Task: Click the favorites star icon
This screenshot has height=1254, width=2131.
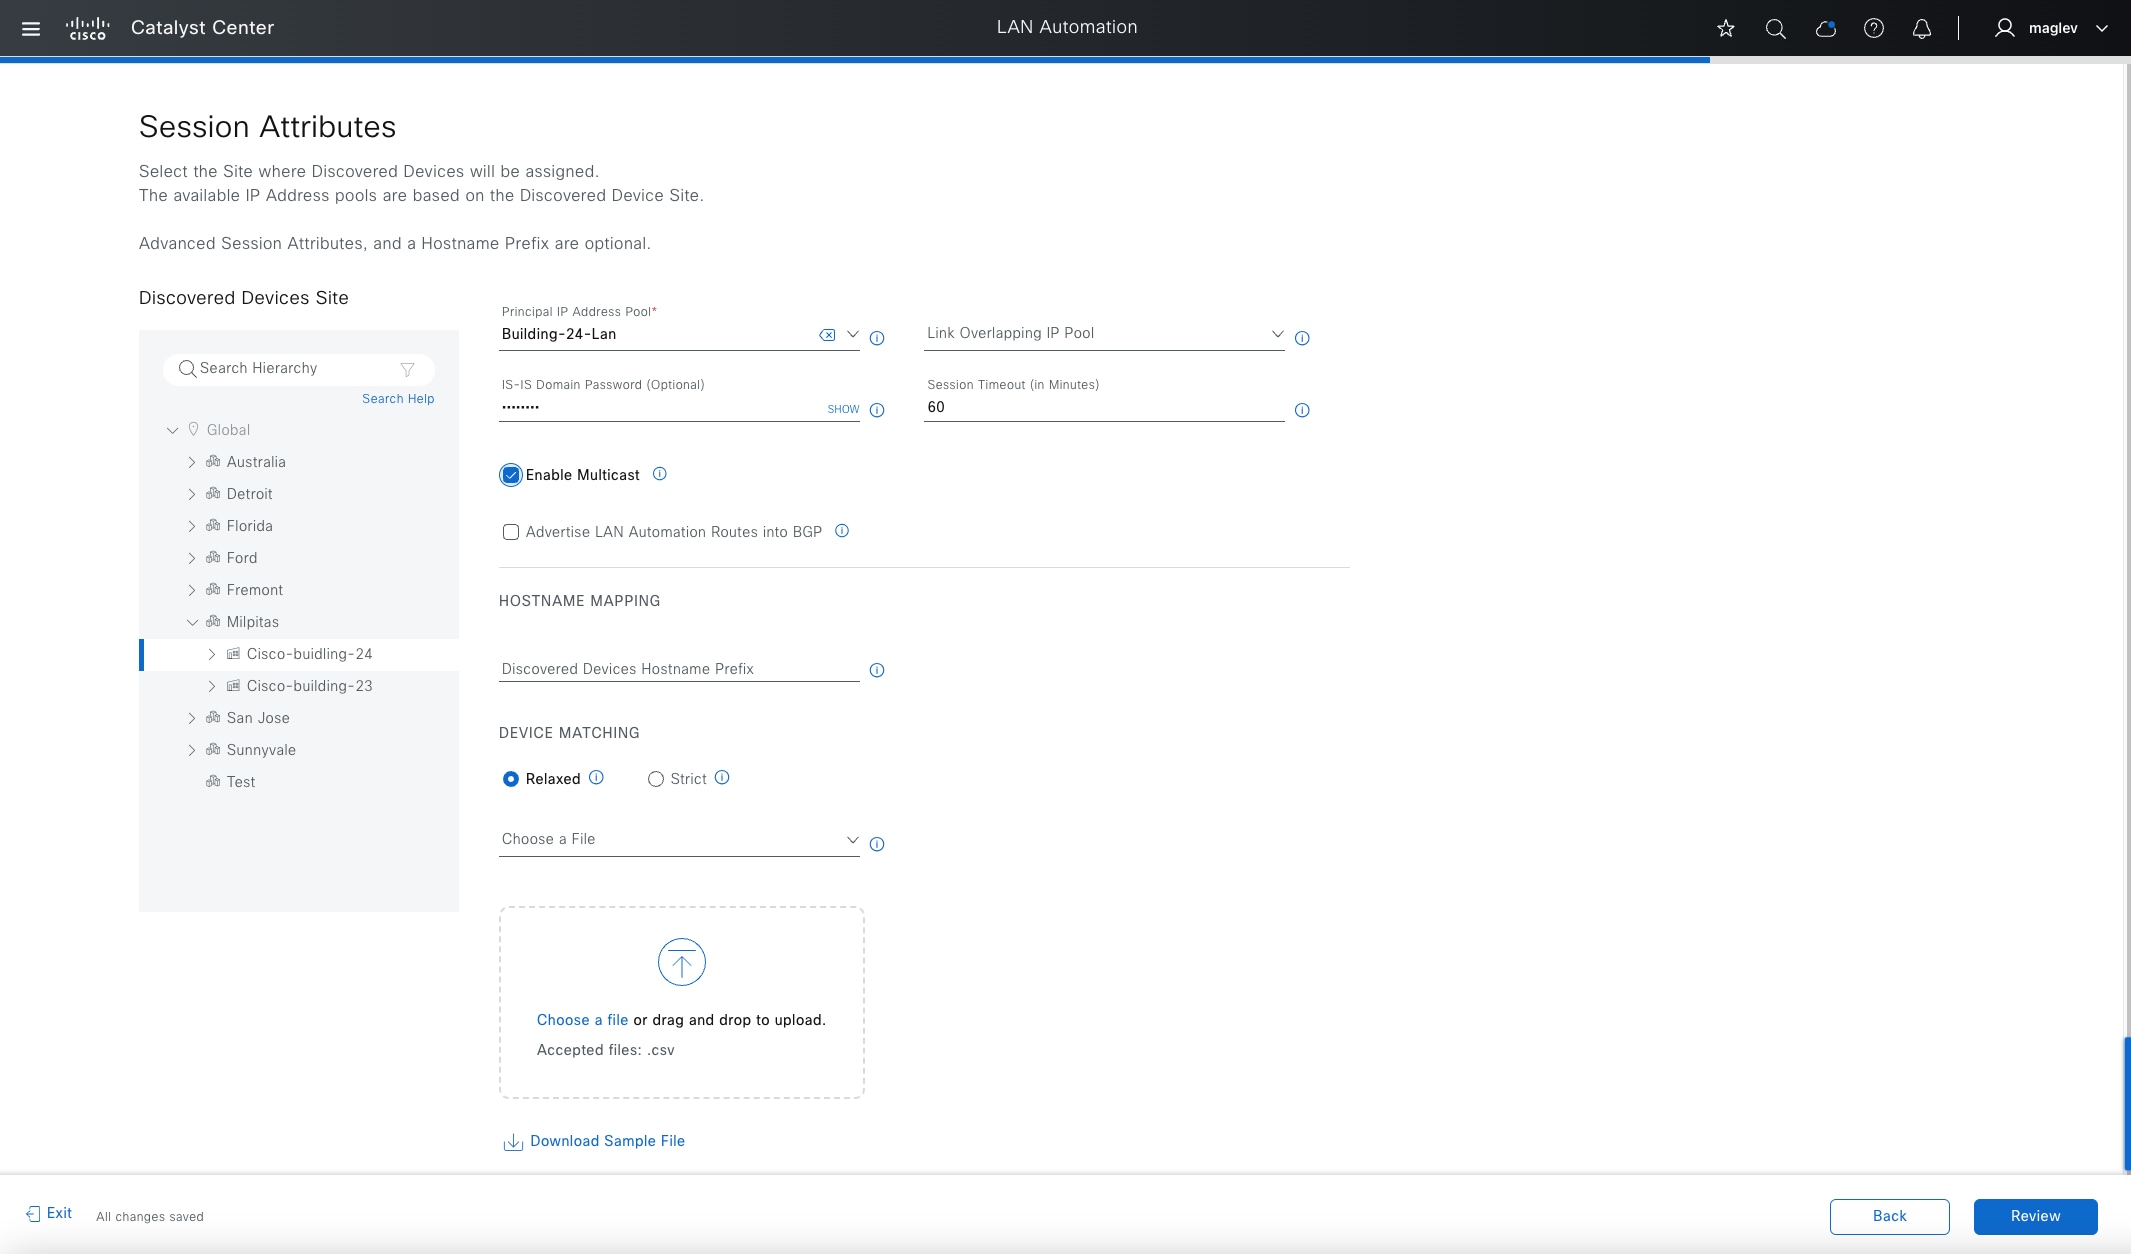Action: coord(1726,29)
